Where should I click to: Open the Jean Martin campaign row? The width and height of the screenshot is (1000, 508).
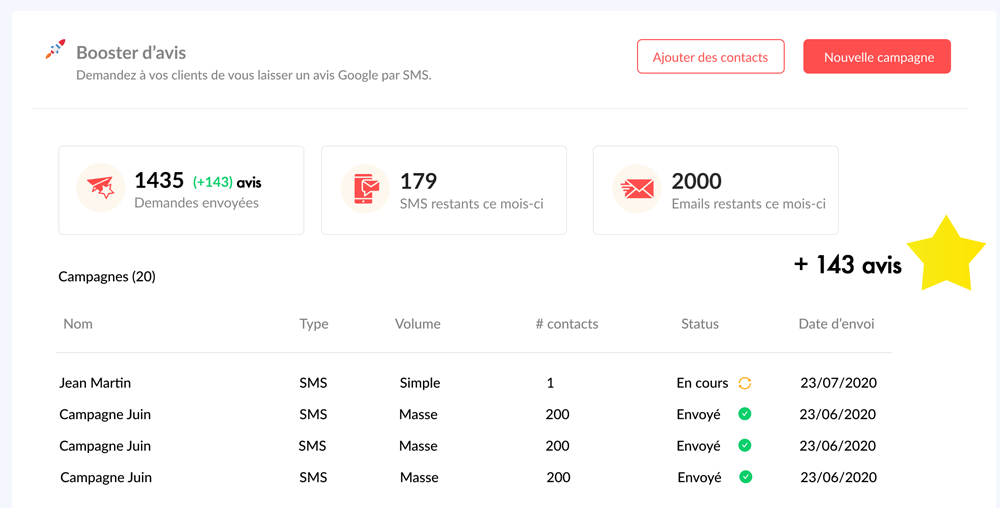pyautogui.click(x=95, y=383)
